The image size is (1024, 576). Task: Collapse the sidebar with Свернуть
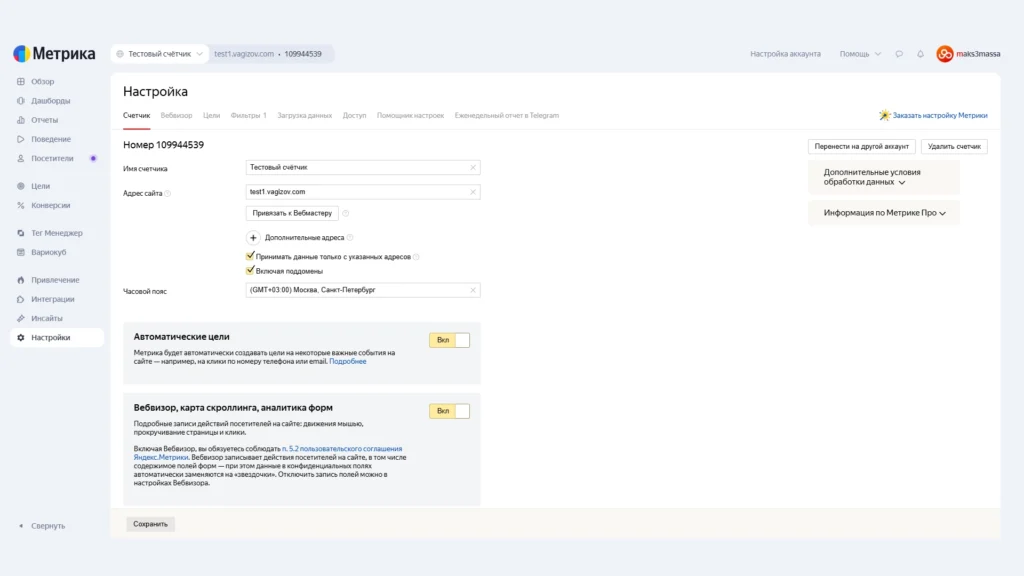coord(42,526)
